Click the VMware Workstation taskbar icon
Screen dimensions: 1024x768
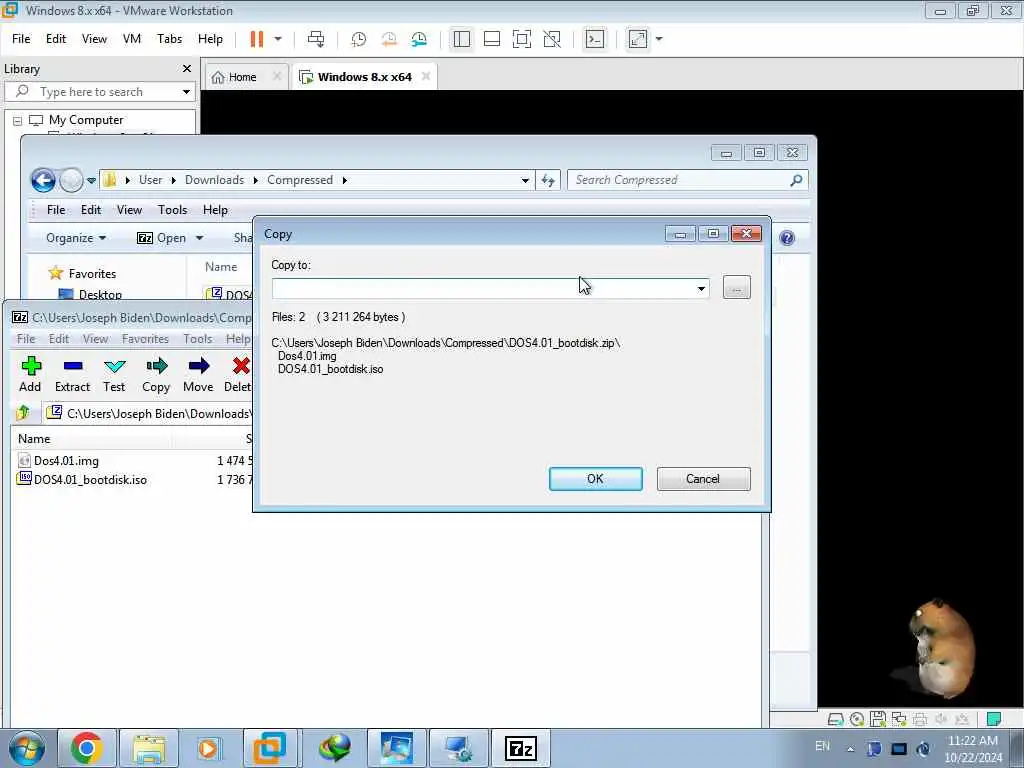(x=270, y=748)
